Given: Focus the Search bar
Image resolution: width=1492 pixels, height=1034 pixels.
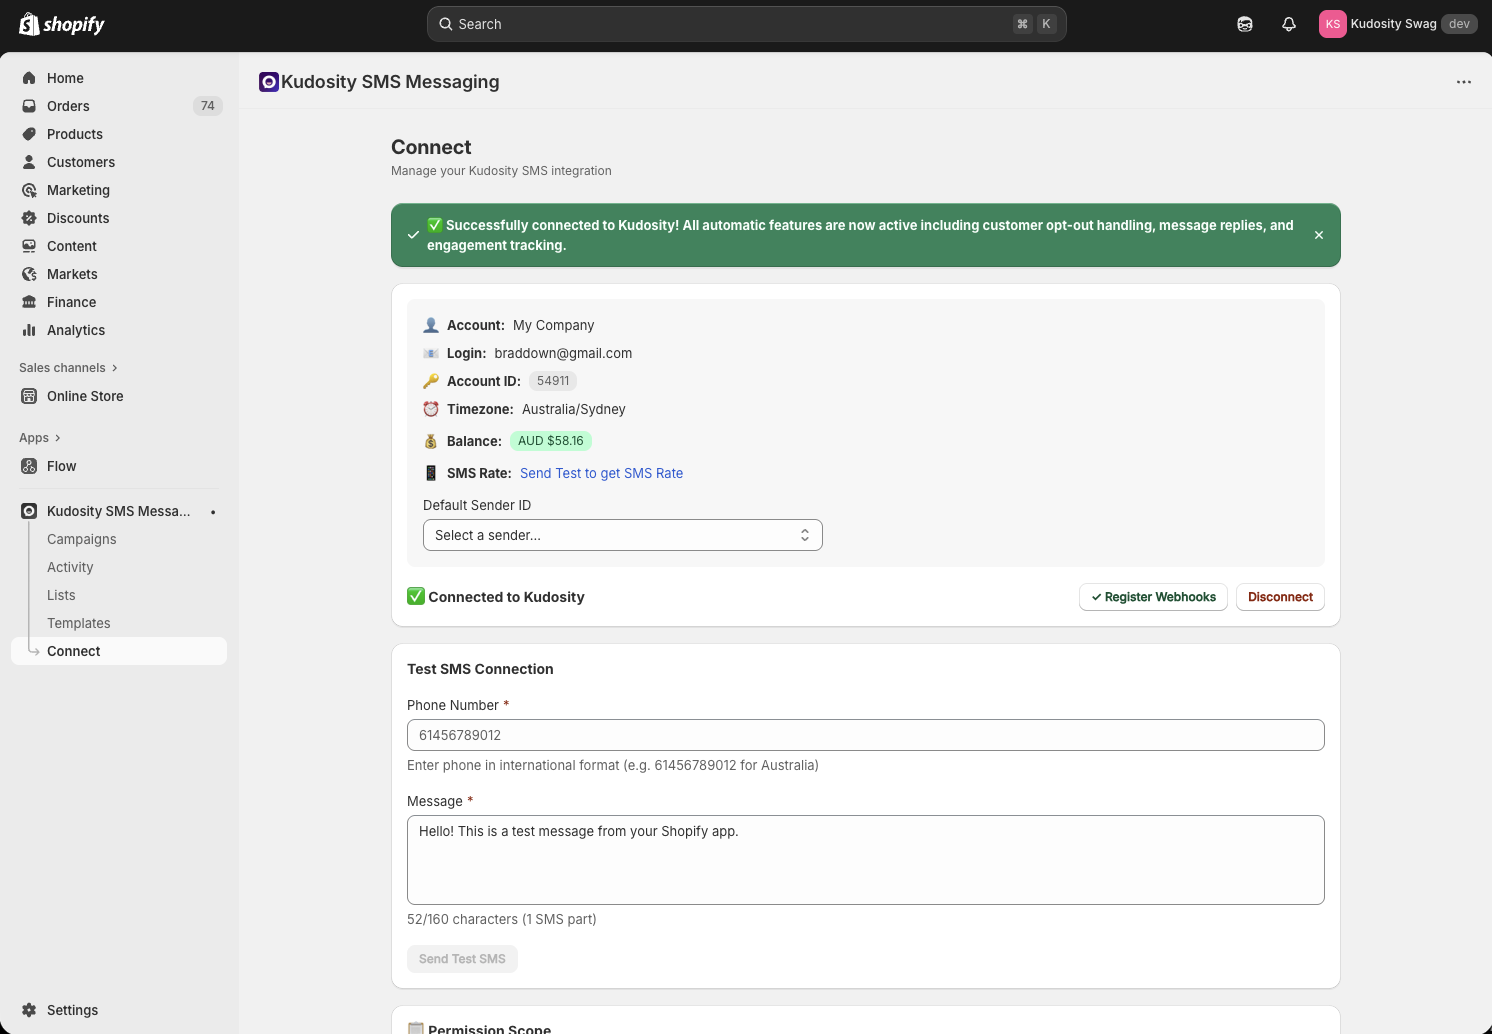Looking at the screenshot, I should coord(747,24).
